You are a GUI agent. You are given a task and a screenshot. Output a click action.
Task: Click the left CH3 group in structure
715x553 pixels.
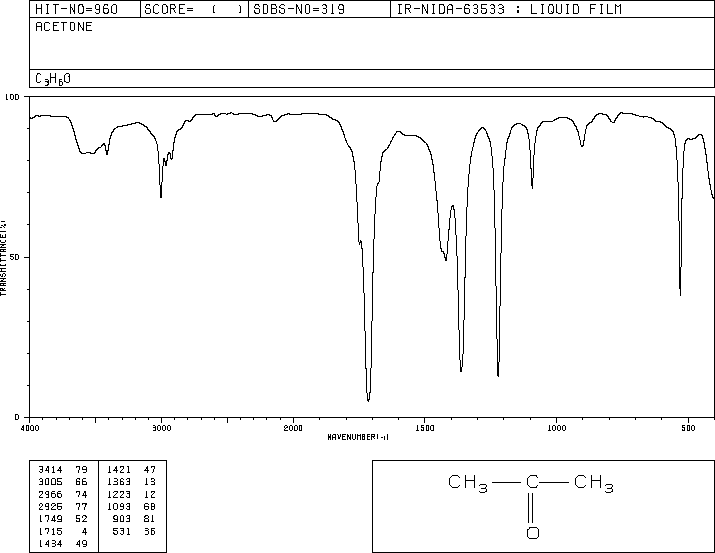click(468, 483)
